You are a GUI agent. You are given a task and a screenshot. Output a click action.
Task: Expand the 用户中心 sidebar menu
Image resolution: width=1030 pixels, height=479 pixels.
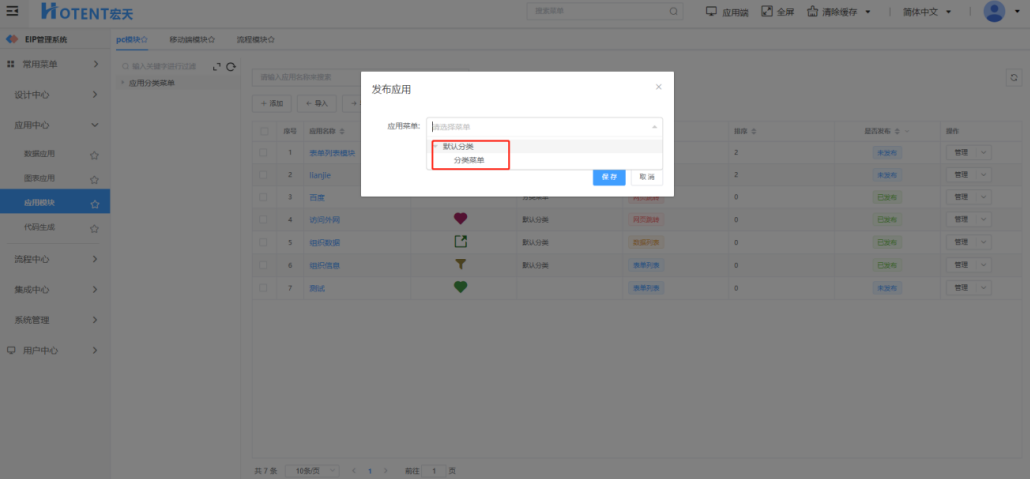[x=55, y=350]
